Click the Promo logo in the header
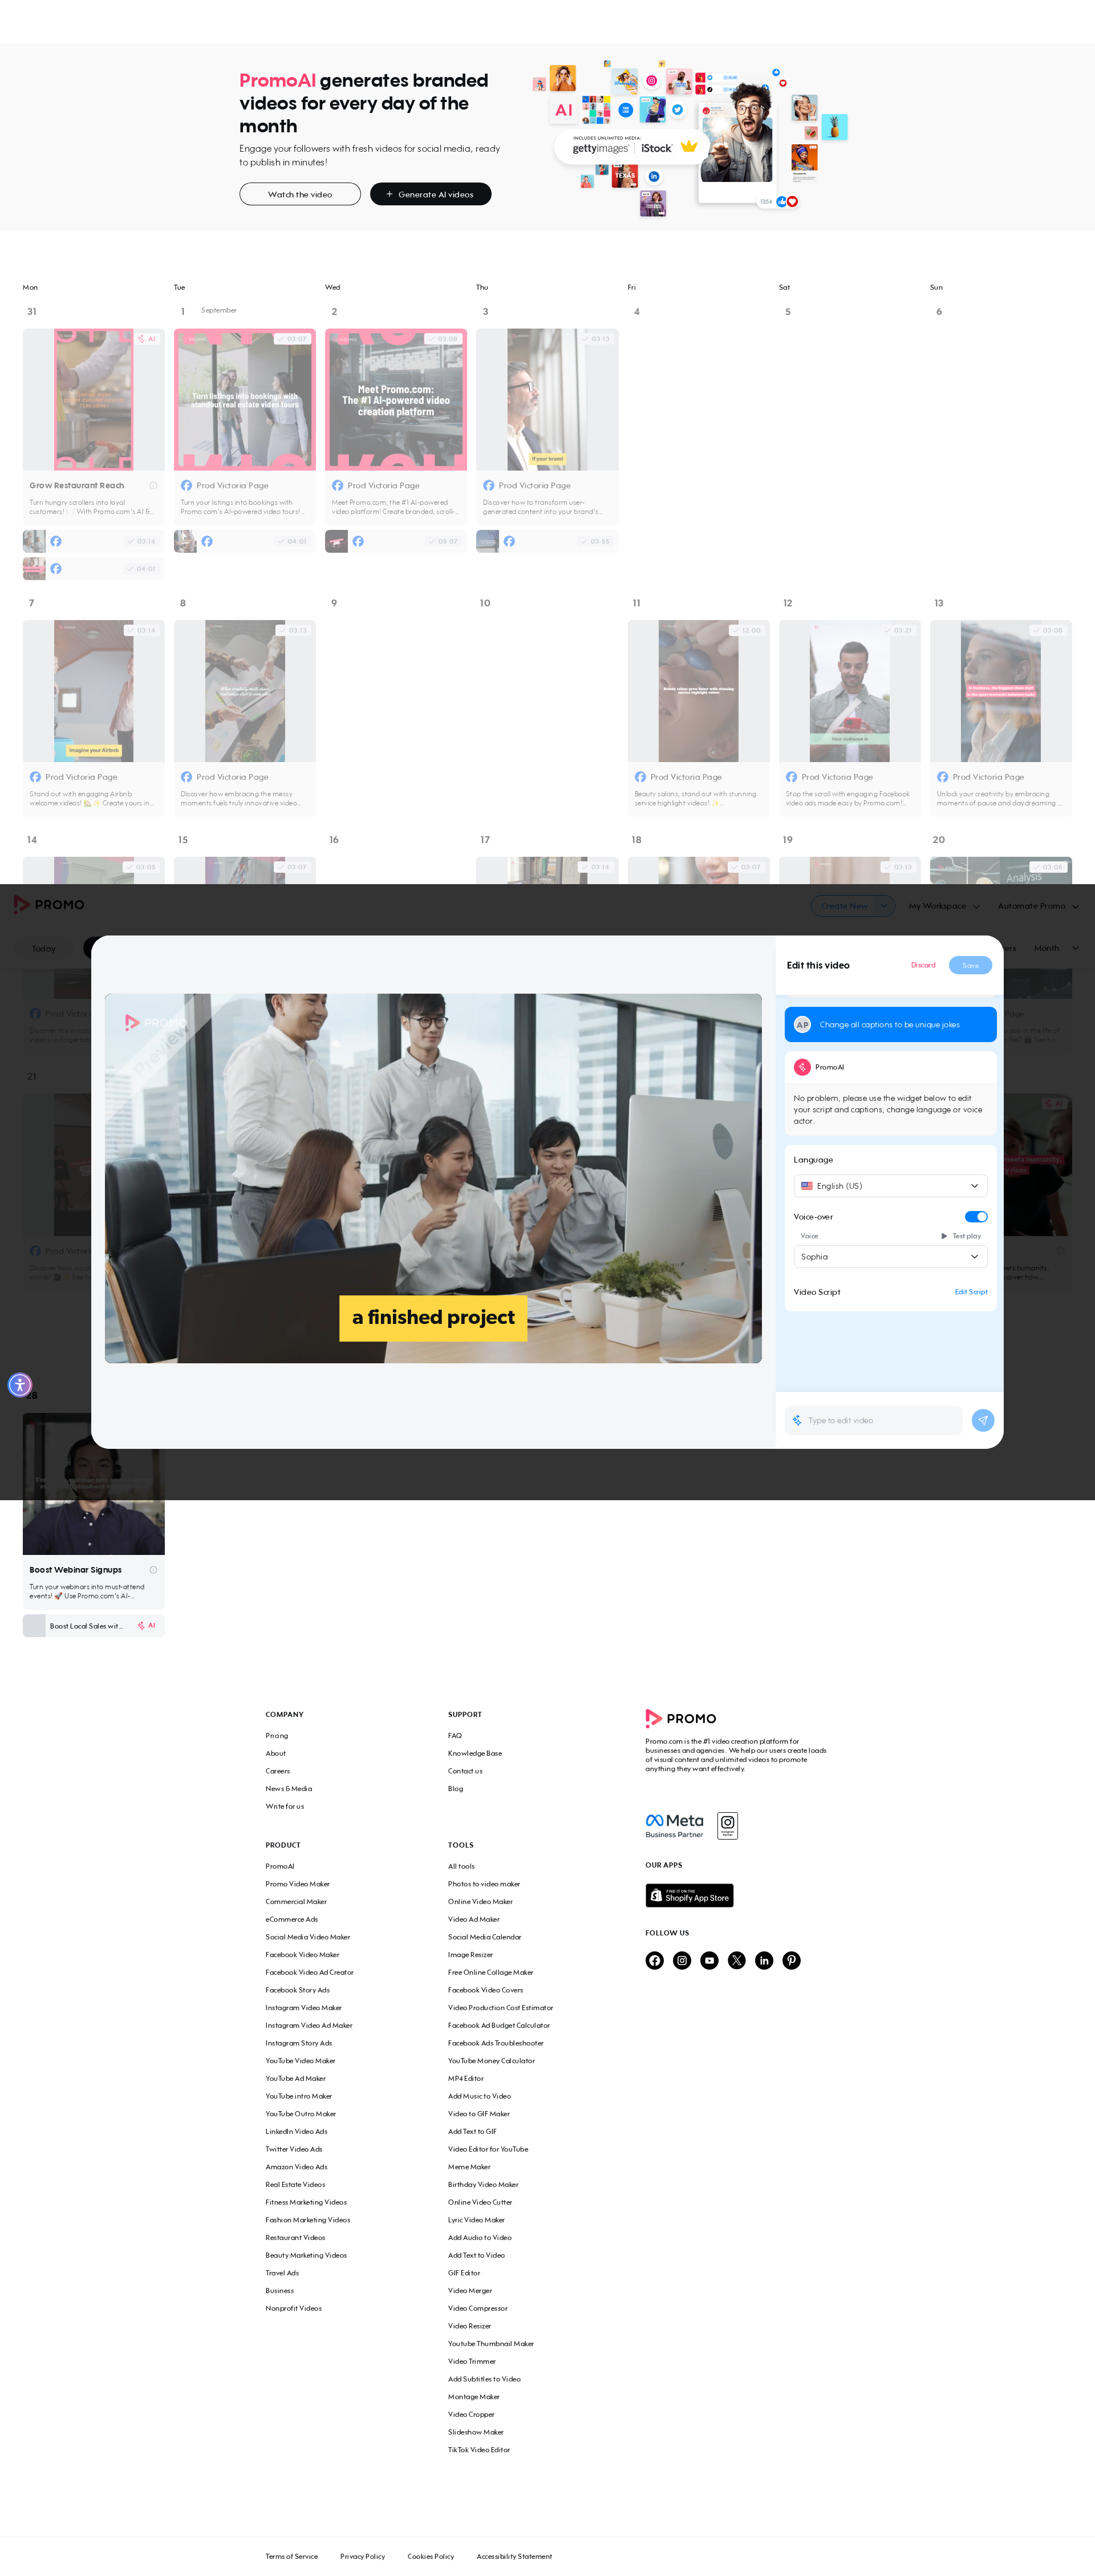 click(x=49, y=905)
